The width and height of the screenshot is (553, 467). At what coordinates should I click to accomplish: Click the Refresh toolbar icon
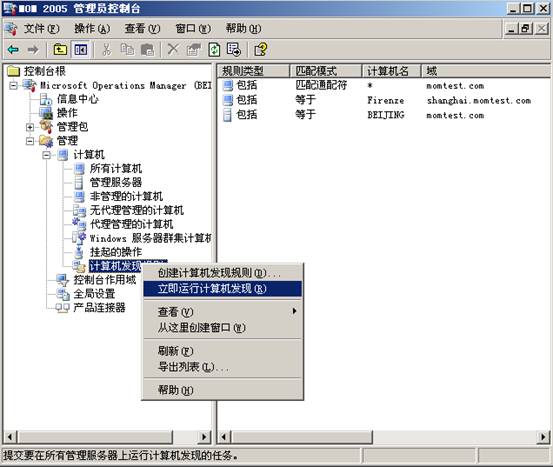point(214,50)
